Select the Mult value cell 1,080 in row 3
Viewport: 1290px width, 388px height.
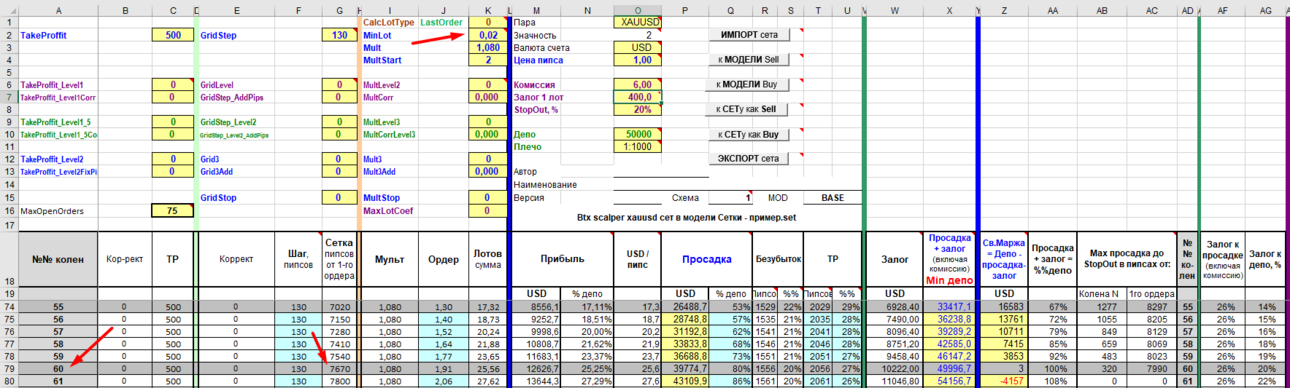tap(487, 47)
